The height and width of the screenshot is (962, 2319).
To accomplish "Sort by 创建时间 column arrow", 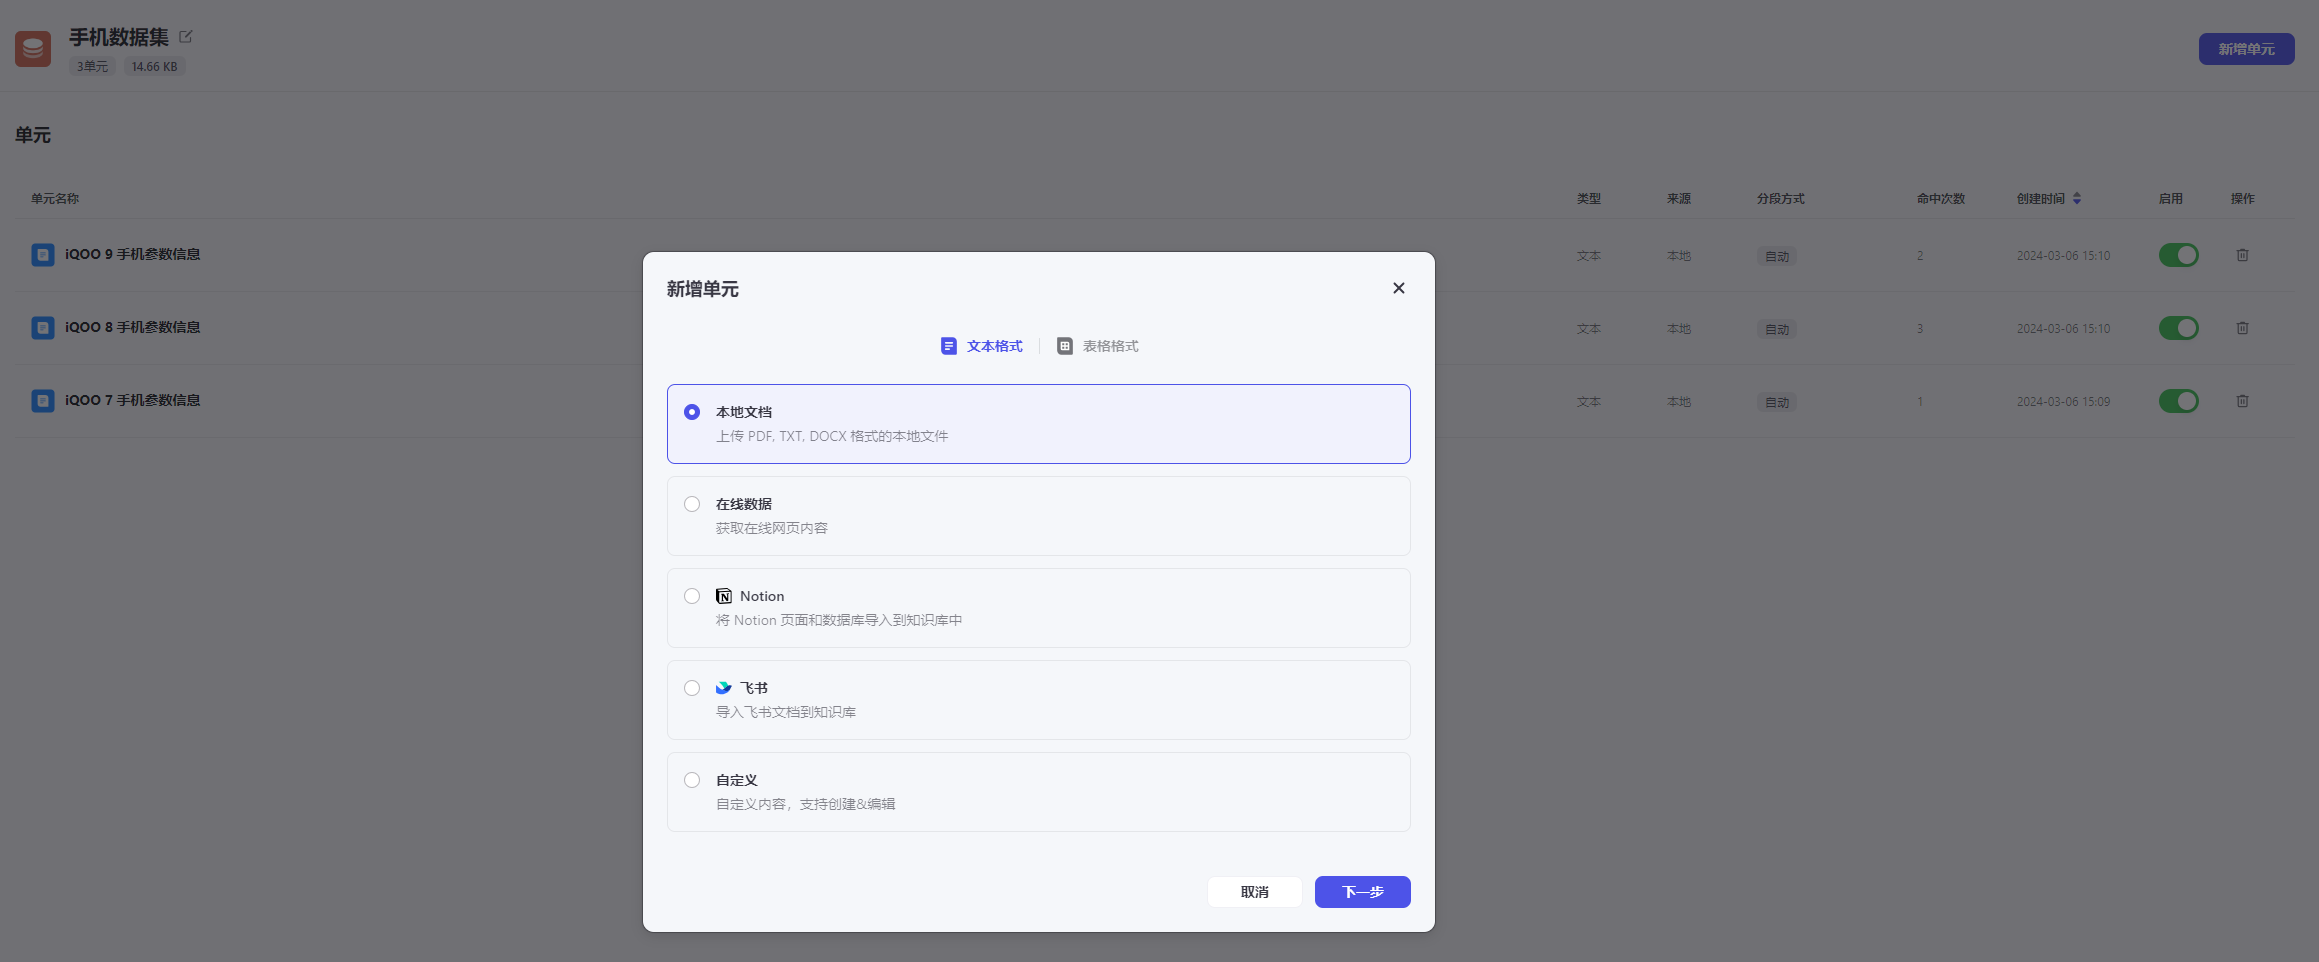I will pos(2077,199).
